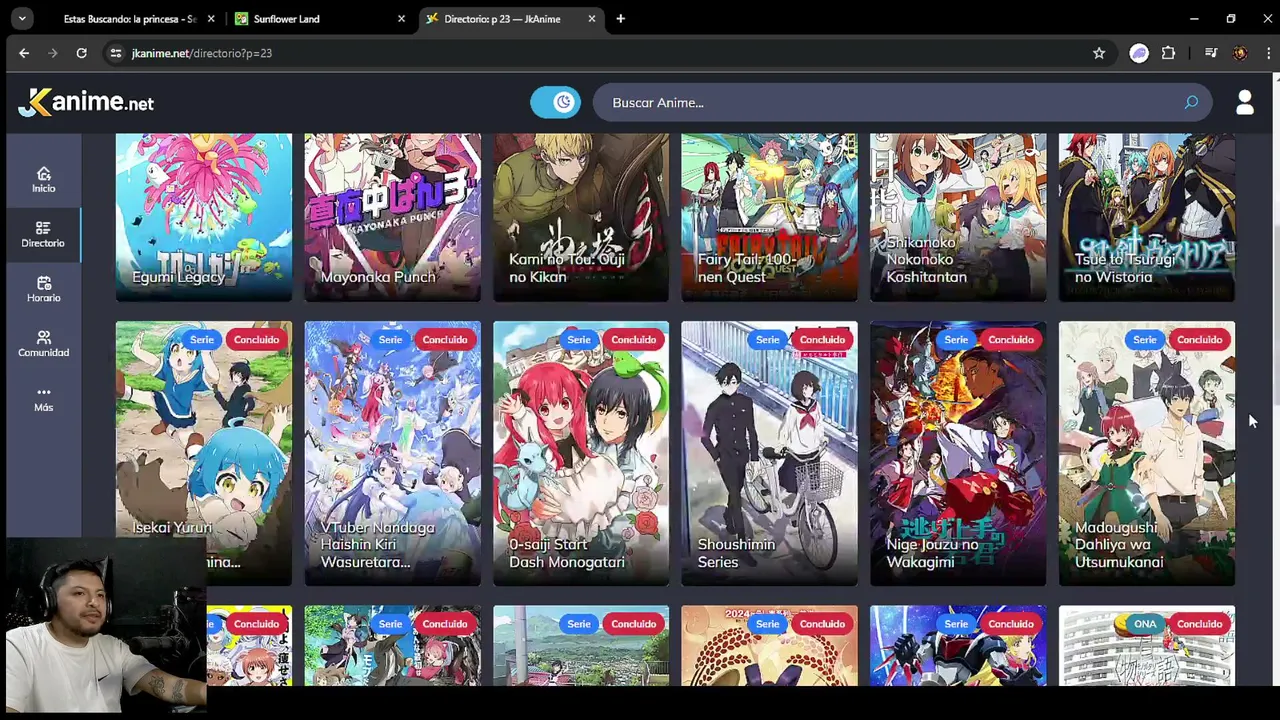Open the tab search dropdown chevron

[x=21, y=18]
